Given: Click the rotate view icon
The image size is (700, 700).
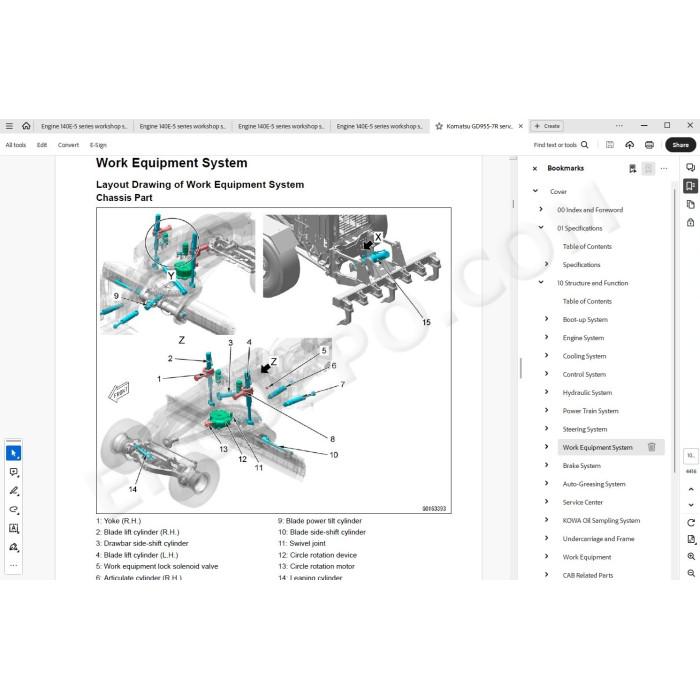Looking at the screenshot, I should tap(691, 522).
